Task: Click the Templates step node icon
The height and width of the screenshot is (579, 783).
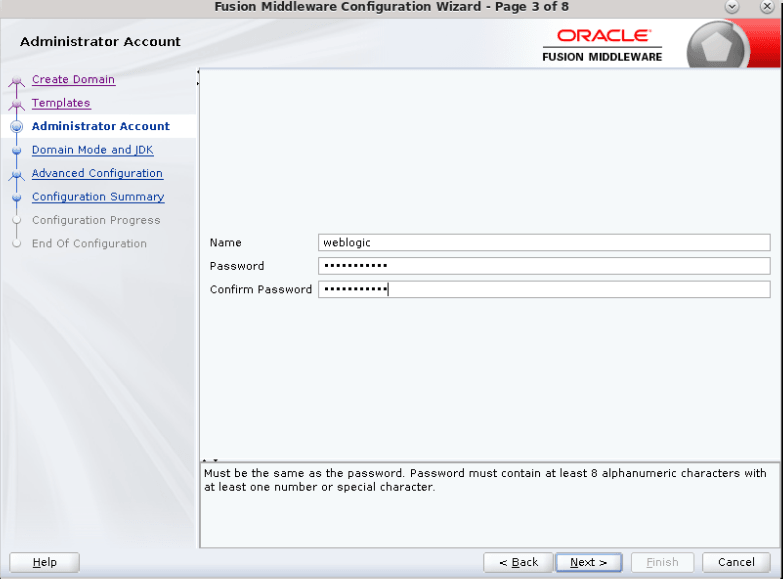Action: click(x=16, y=104)
